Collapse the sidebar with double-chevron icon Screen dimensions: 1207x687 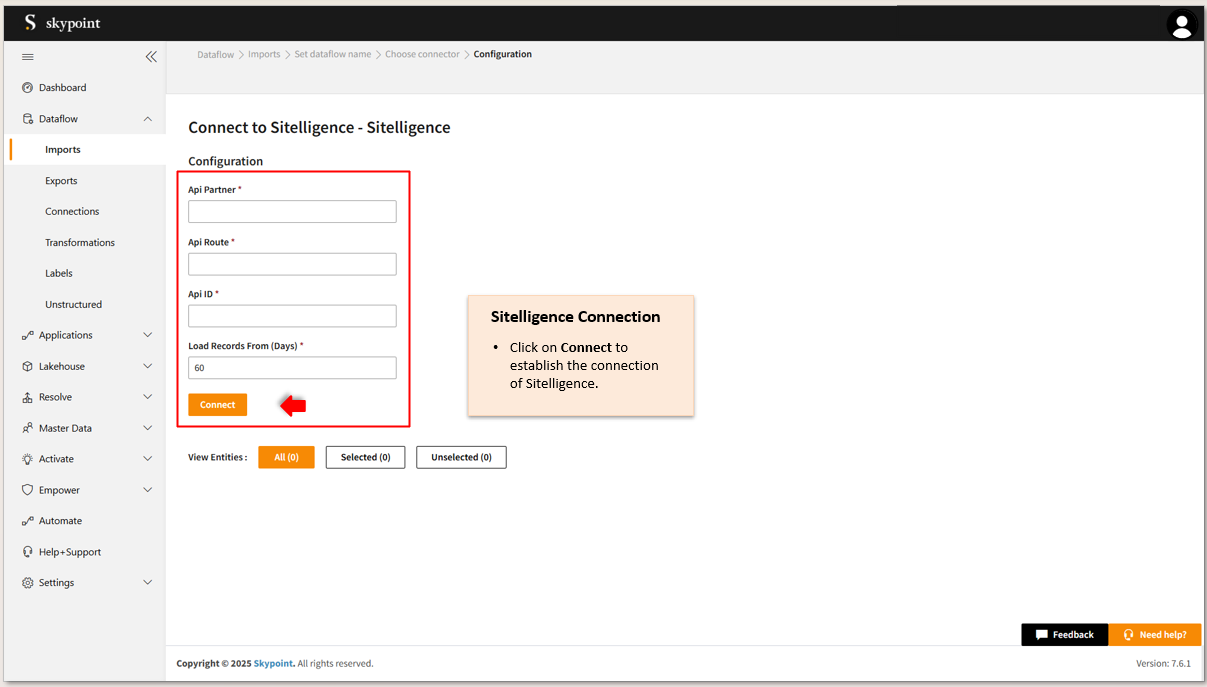tap(151, 57)
